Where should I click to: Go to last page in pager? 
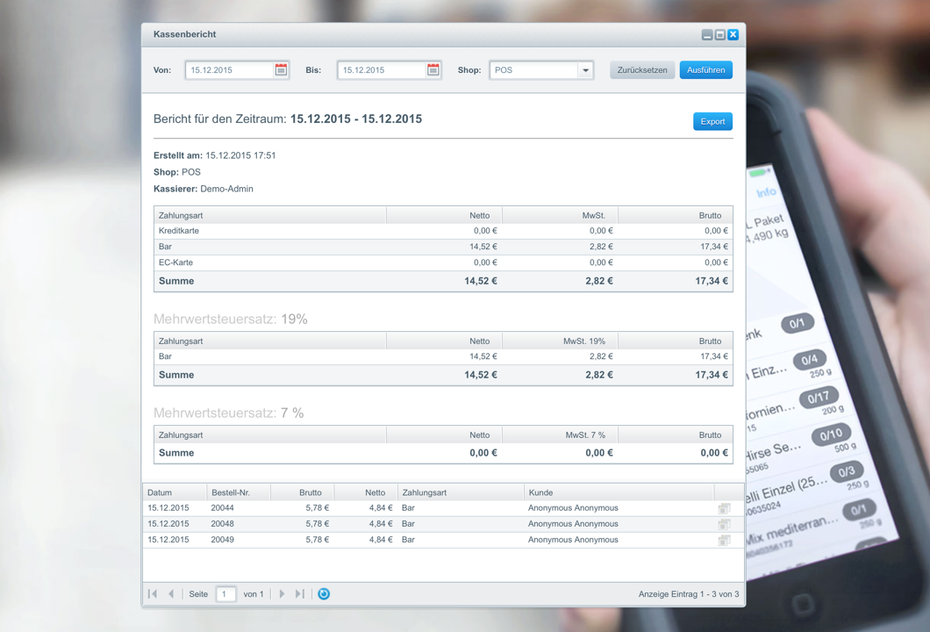[300, 594]
